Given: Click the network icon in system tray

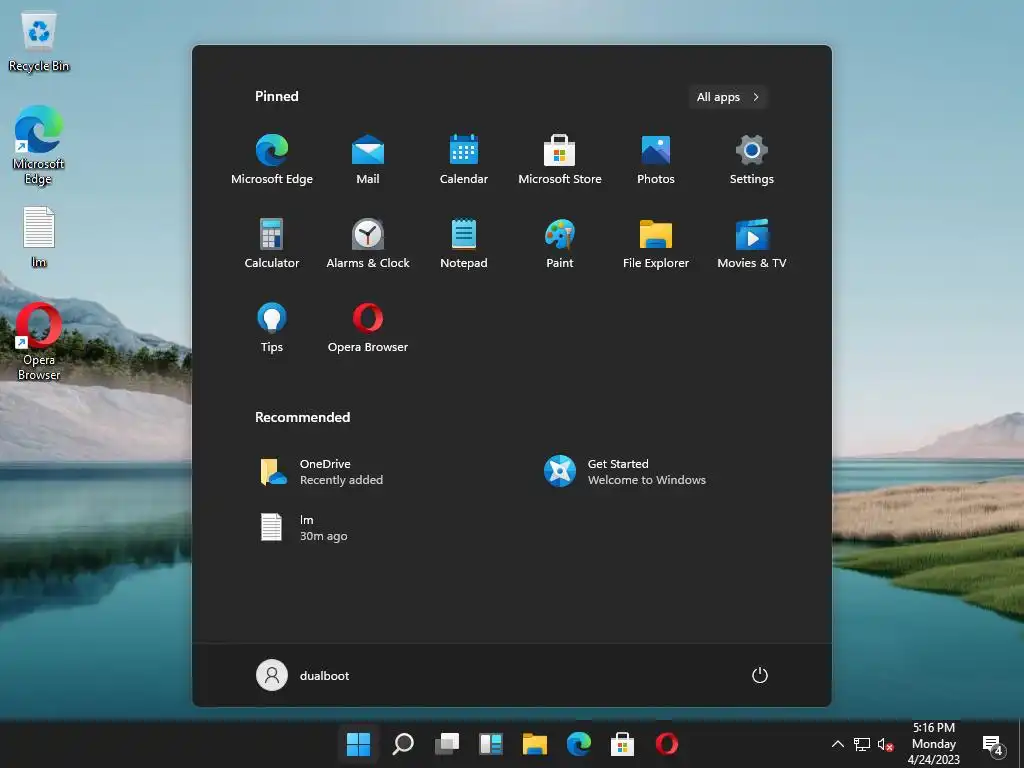Looking at the screenshot, I should pos(862,744).
